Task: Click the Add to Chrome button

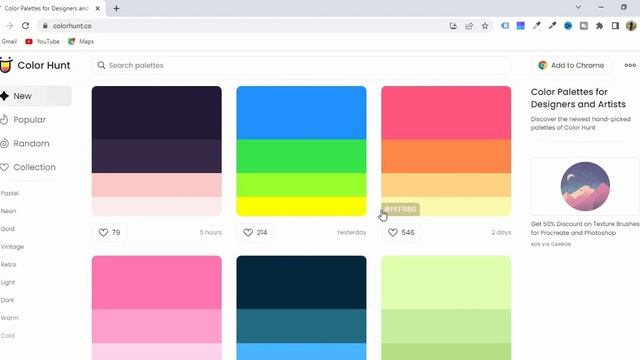Action: 571,65
